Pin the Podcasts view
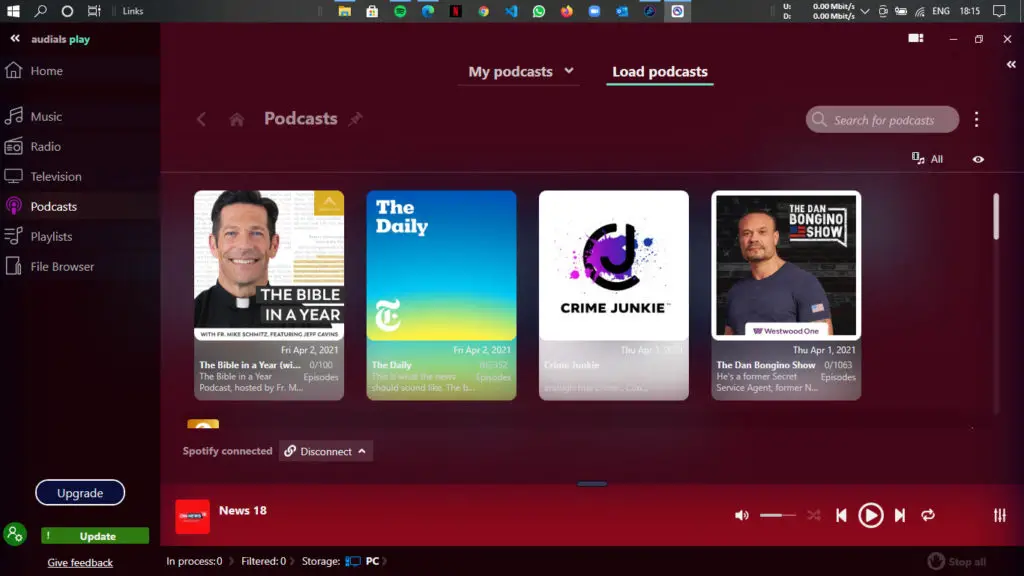This screenshot has width=1024, height=576. pos(355,119)
